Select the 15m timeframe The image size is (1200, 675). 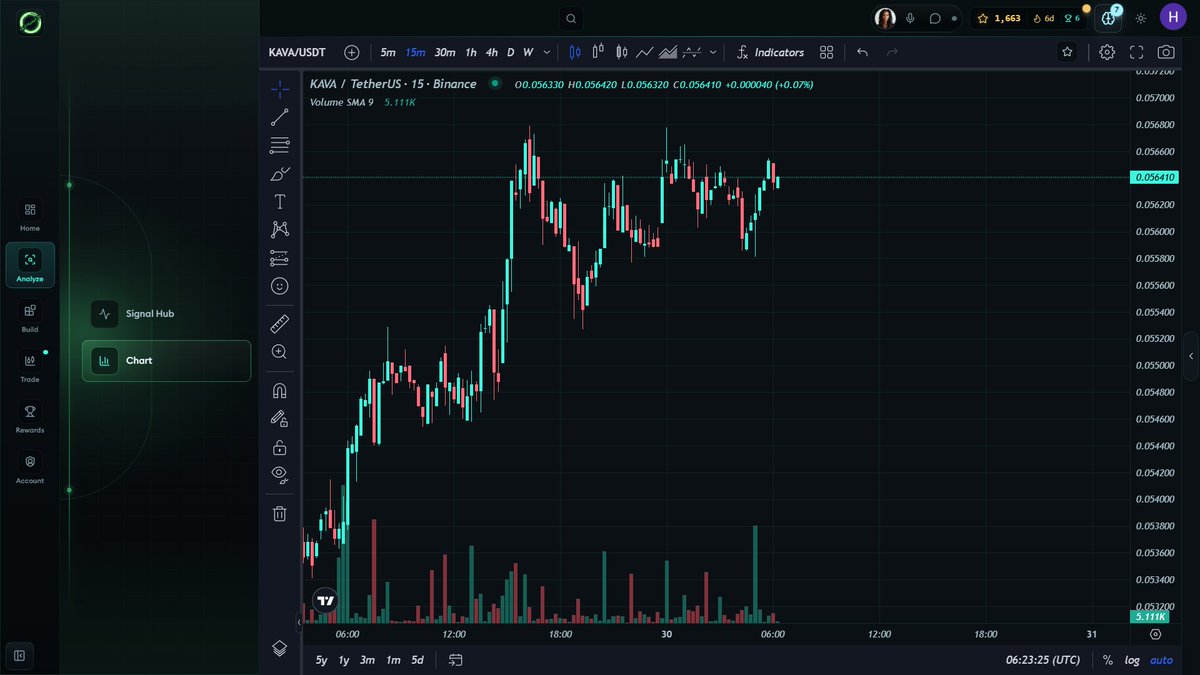[415, 52]
